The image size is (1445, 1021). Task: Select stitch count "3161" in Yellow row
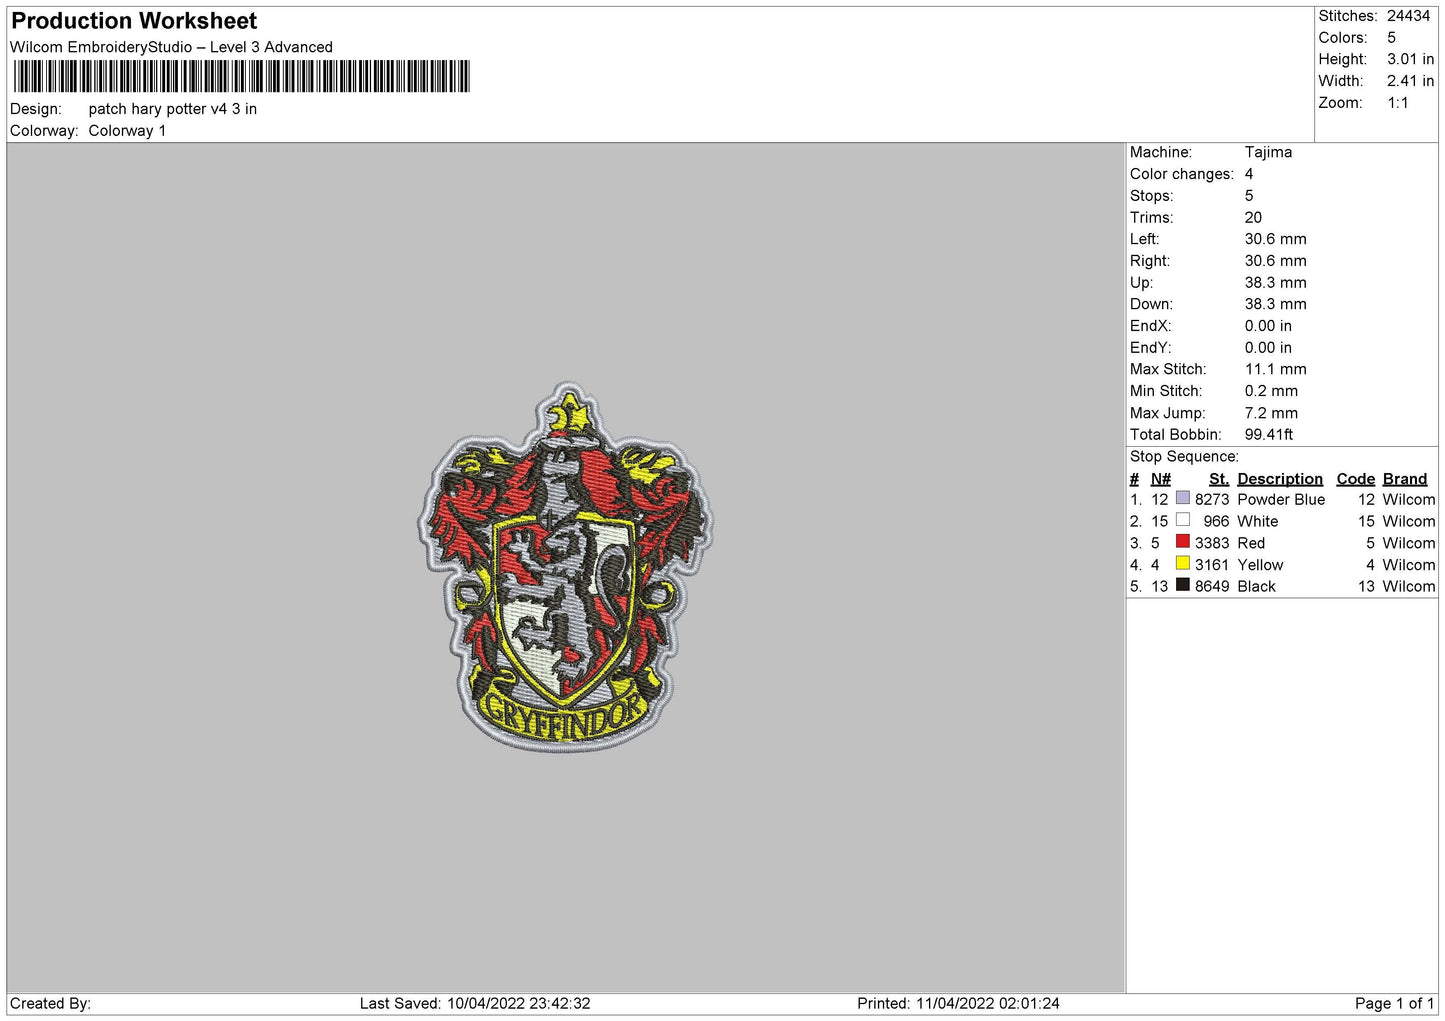coord(1212,565)
